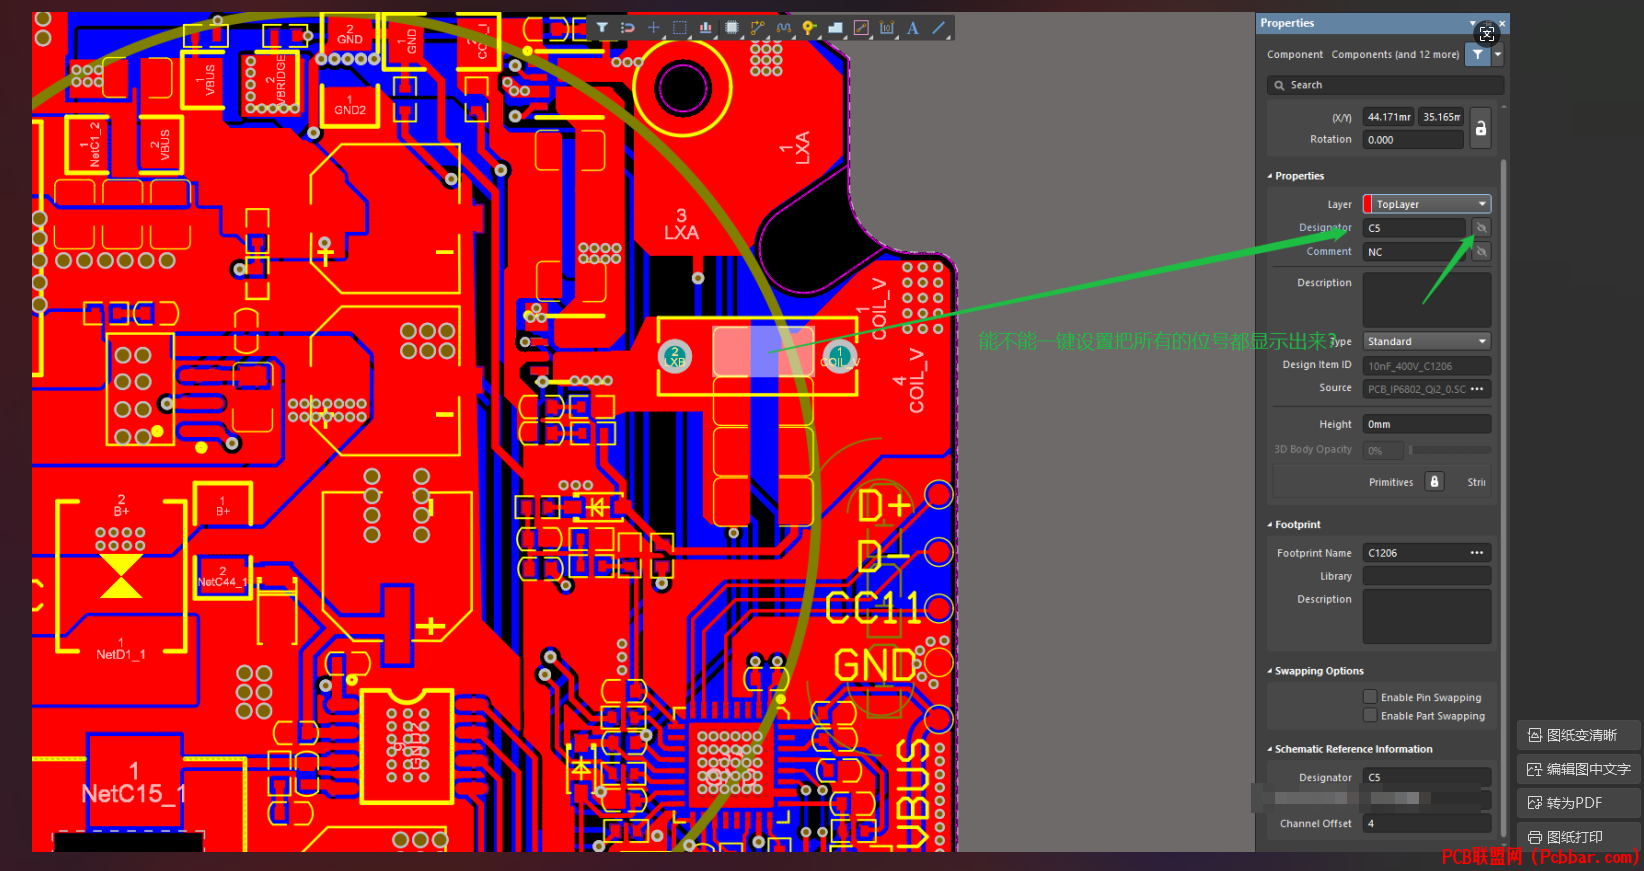Click the Properties panel title tab
This screenshot has height=871, width=1644.
1287,23
